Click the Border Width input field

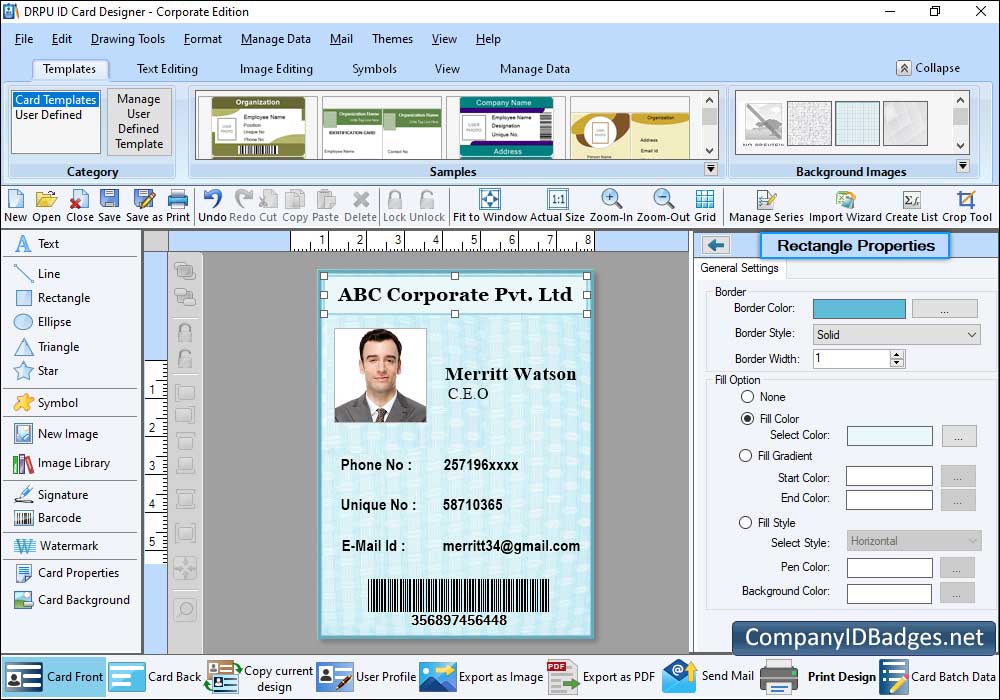(852, 358)
